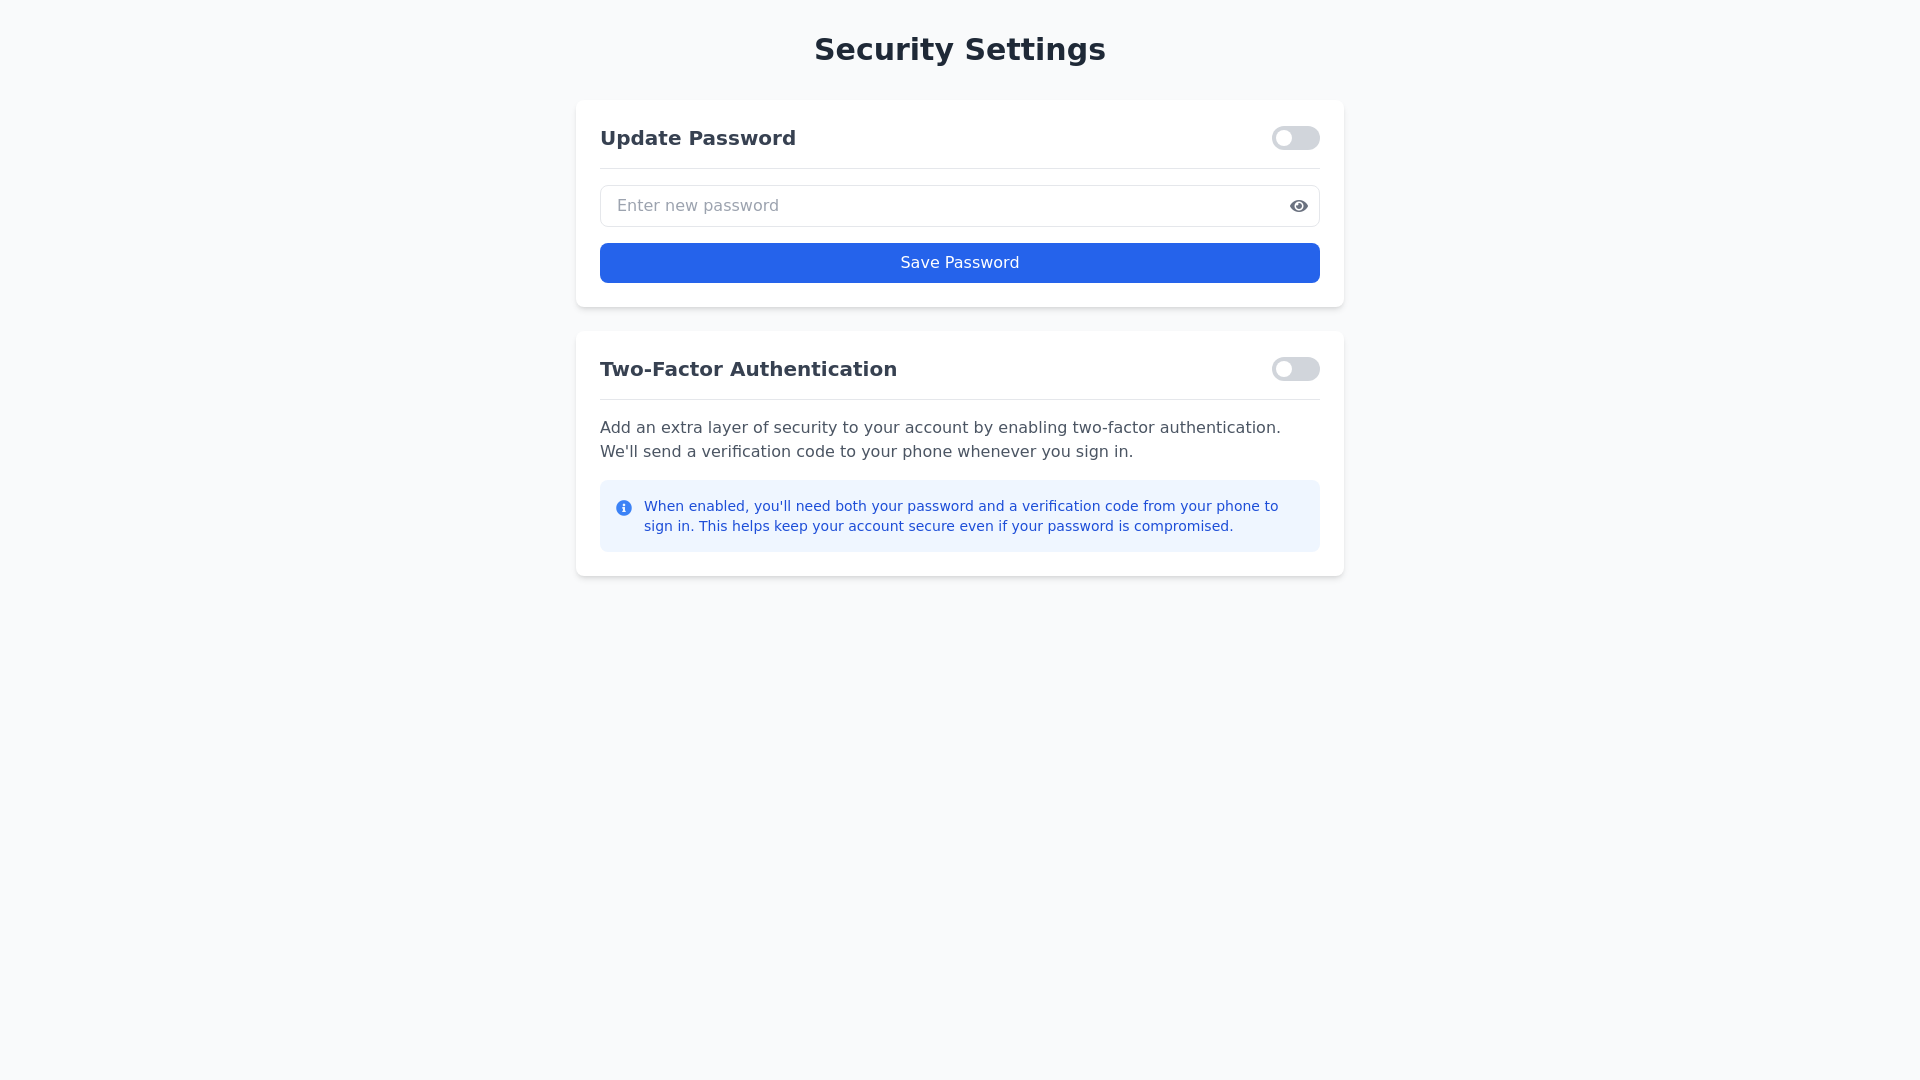Focus the Enter new password field
Viewport: 1920px width, 1080px height.
click(x=940, y=206)
